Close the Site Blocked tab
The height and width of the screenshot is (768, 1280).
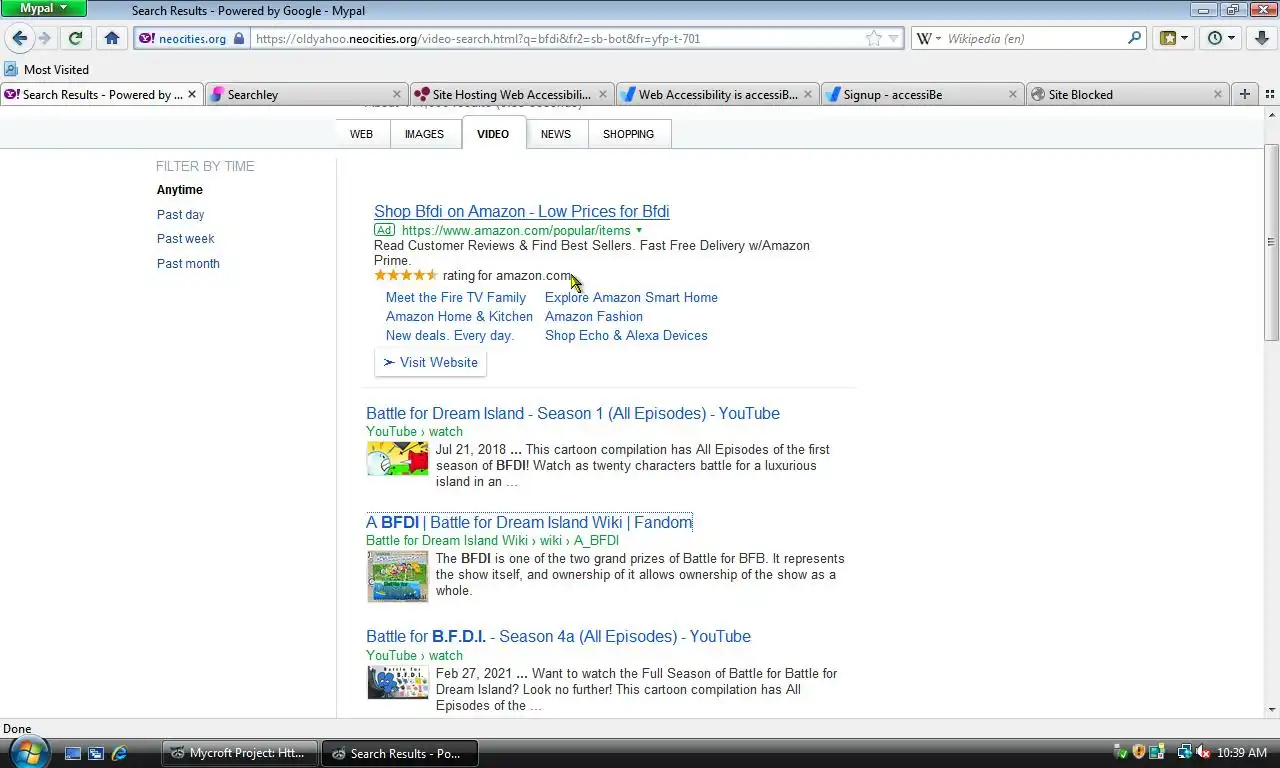(x=1217, y=94)
